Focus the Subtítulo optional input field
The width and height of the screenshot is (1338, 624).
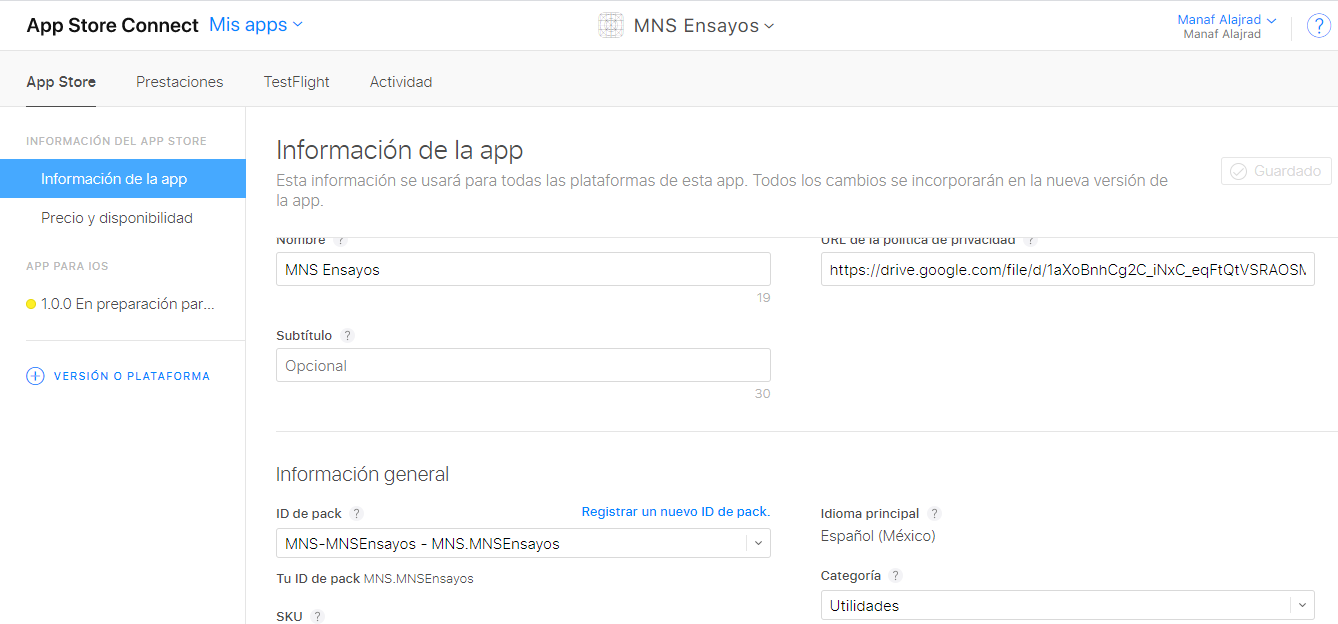[523, 365]
